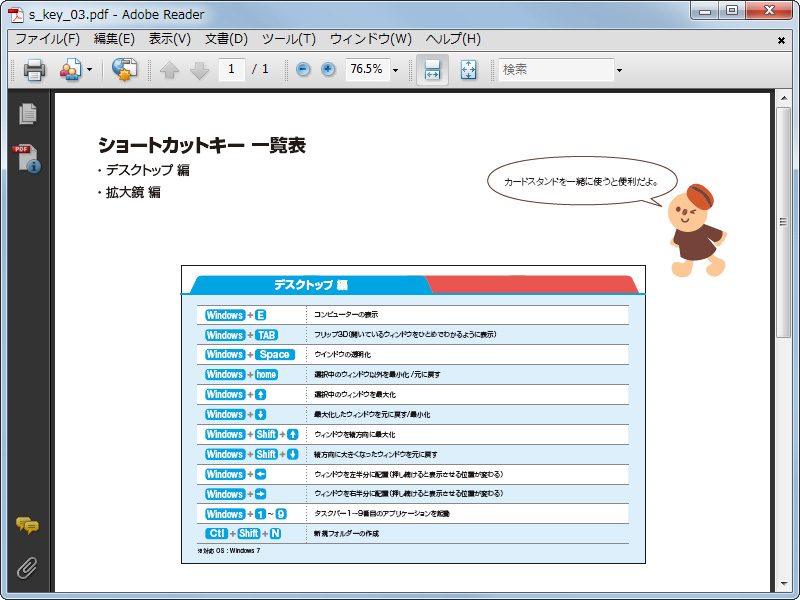Toggle the fit width scrolling mode
This screenshot has width=800, height=600.
432,69
